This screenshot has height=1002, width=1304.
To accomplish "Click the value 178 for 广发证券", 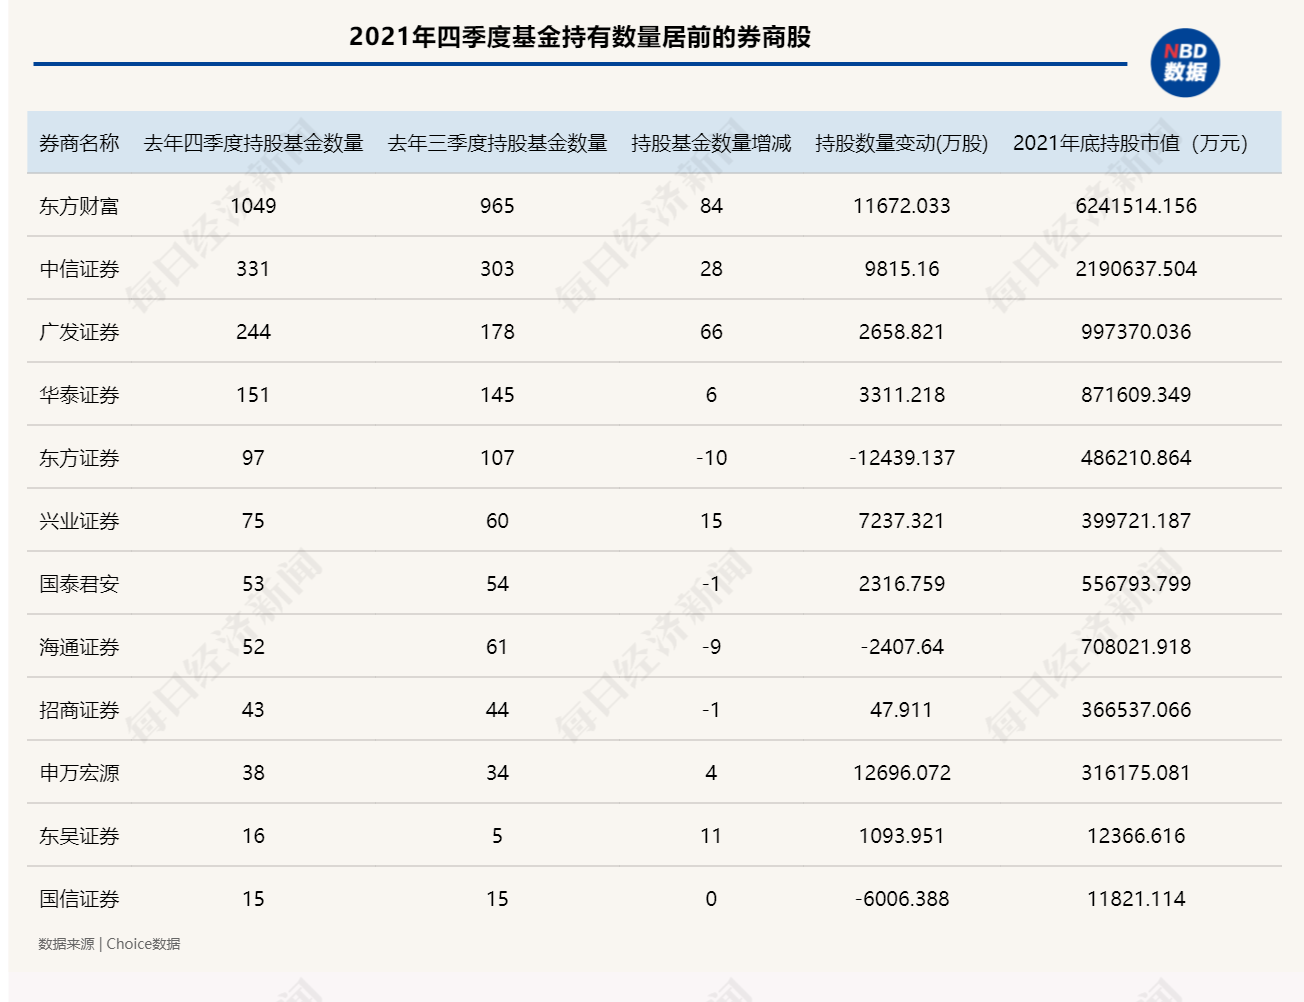I will pyautogui.click(x=497, y=332).
